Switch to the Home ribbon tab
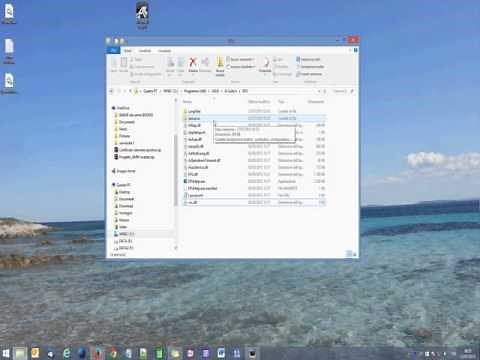This screenshot has height=360, width=480. (128, 51)
